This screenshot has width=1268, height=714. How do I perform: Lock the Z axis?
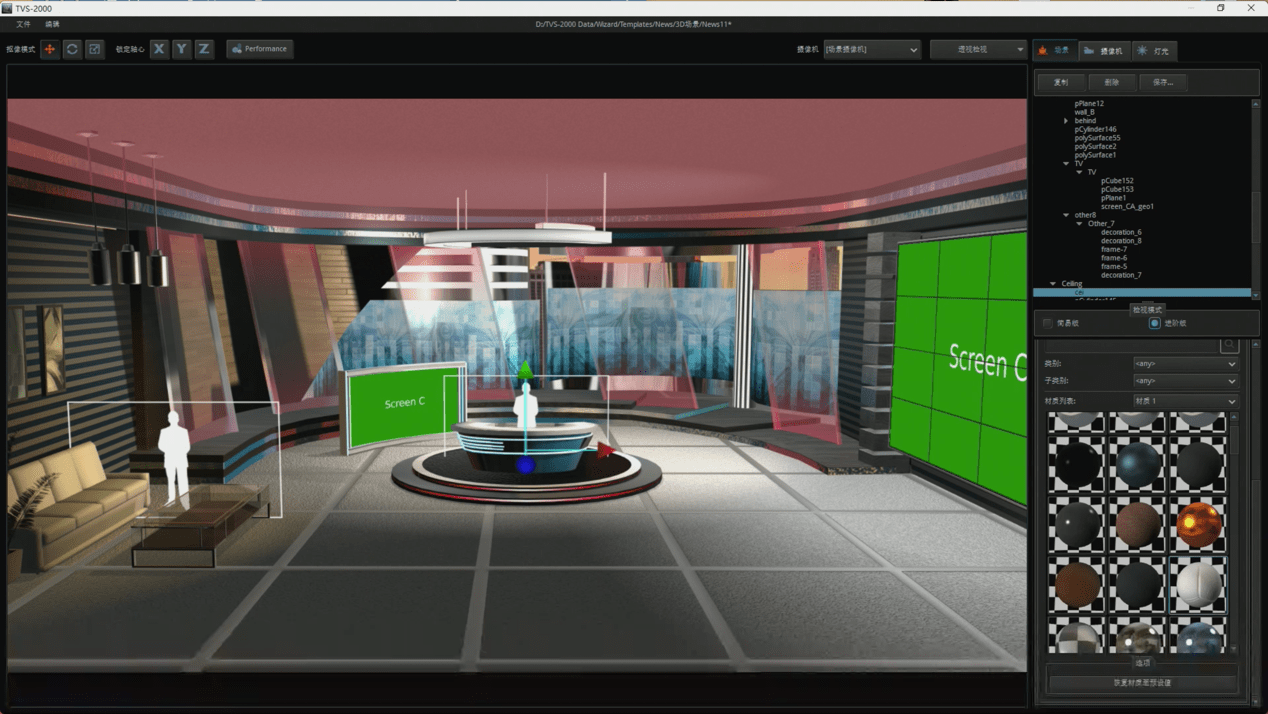coord(204,49)
